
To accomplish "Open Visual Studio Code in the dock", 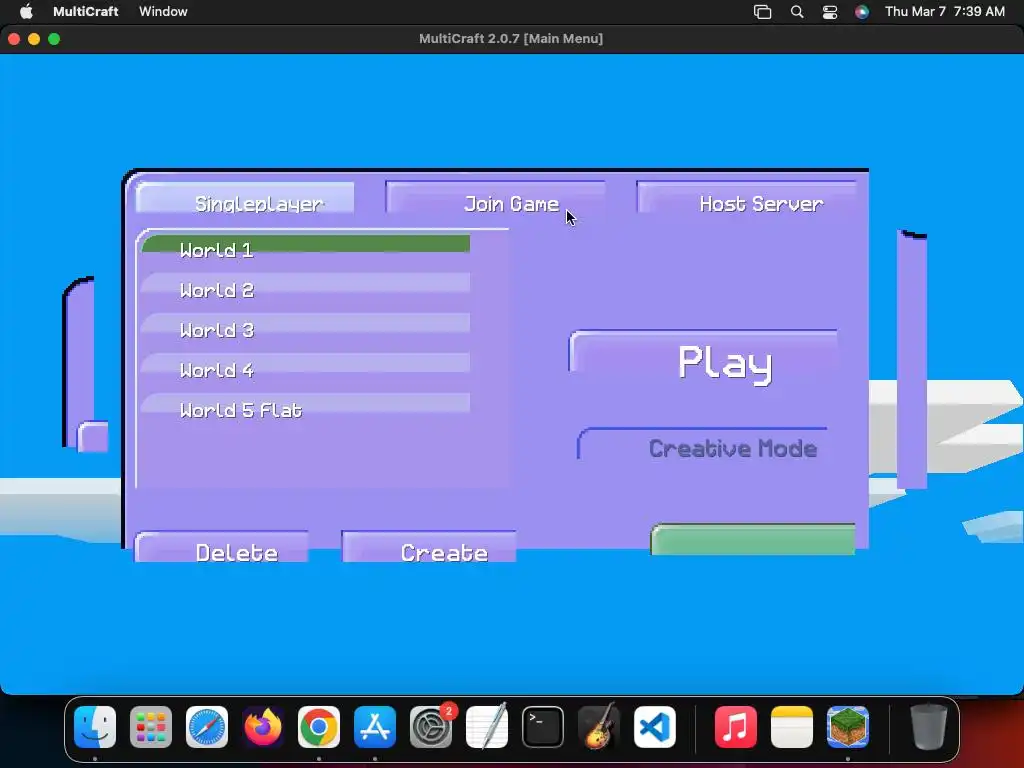I will pos(654,727).
